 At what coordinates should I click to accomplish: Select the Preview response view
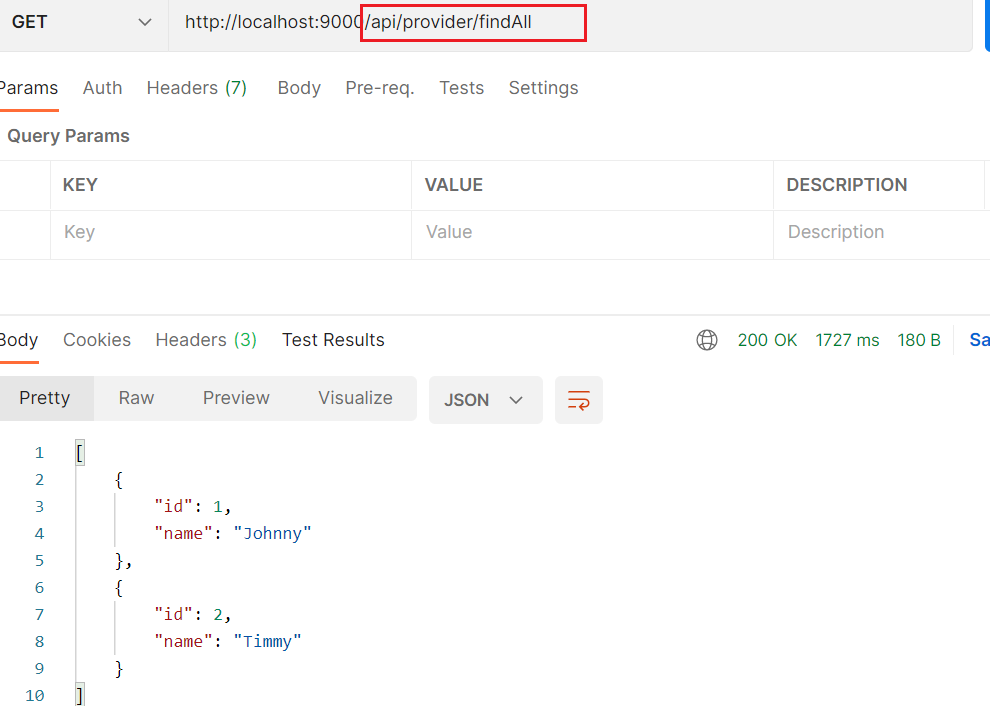236,398
